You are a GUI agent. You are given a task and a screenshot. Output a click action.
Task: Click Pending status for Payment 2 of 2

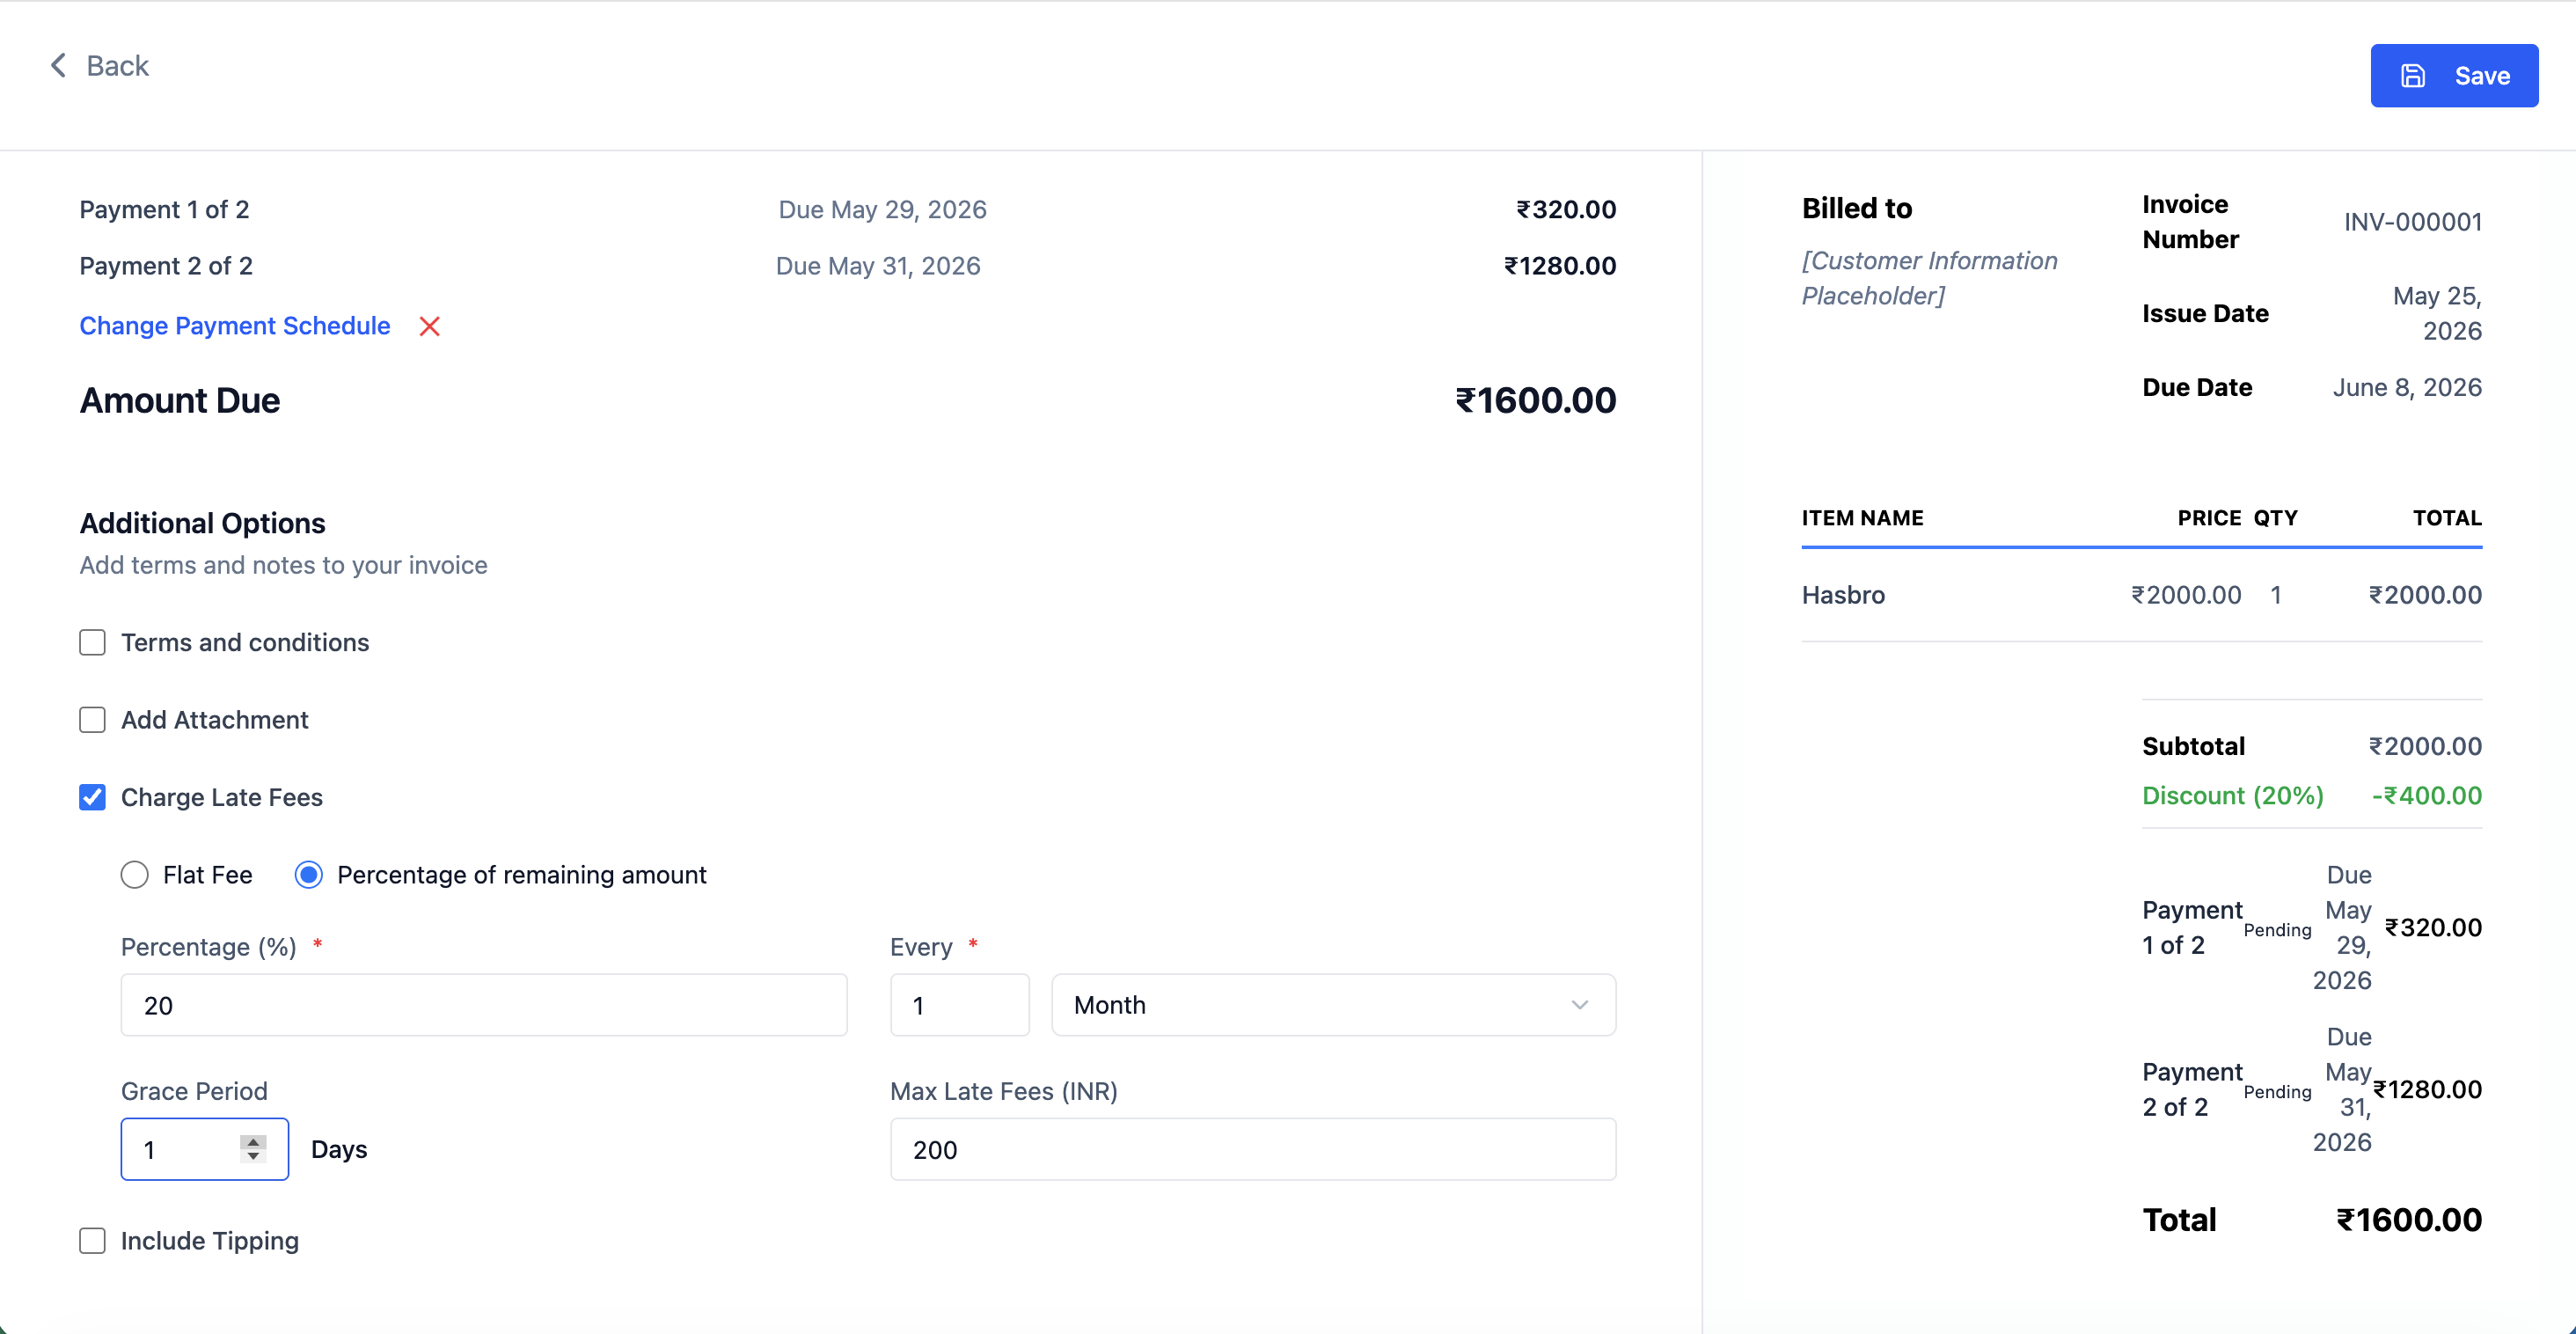[x=2277, y=1092]
